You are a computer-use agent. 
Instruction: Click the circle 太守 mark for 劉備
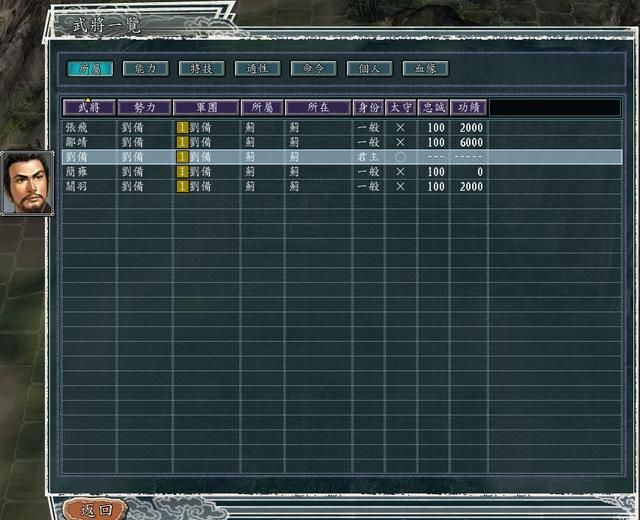(x=400, y=157)
